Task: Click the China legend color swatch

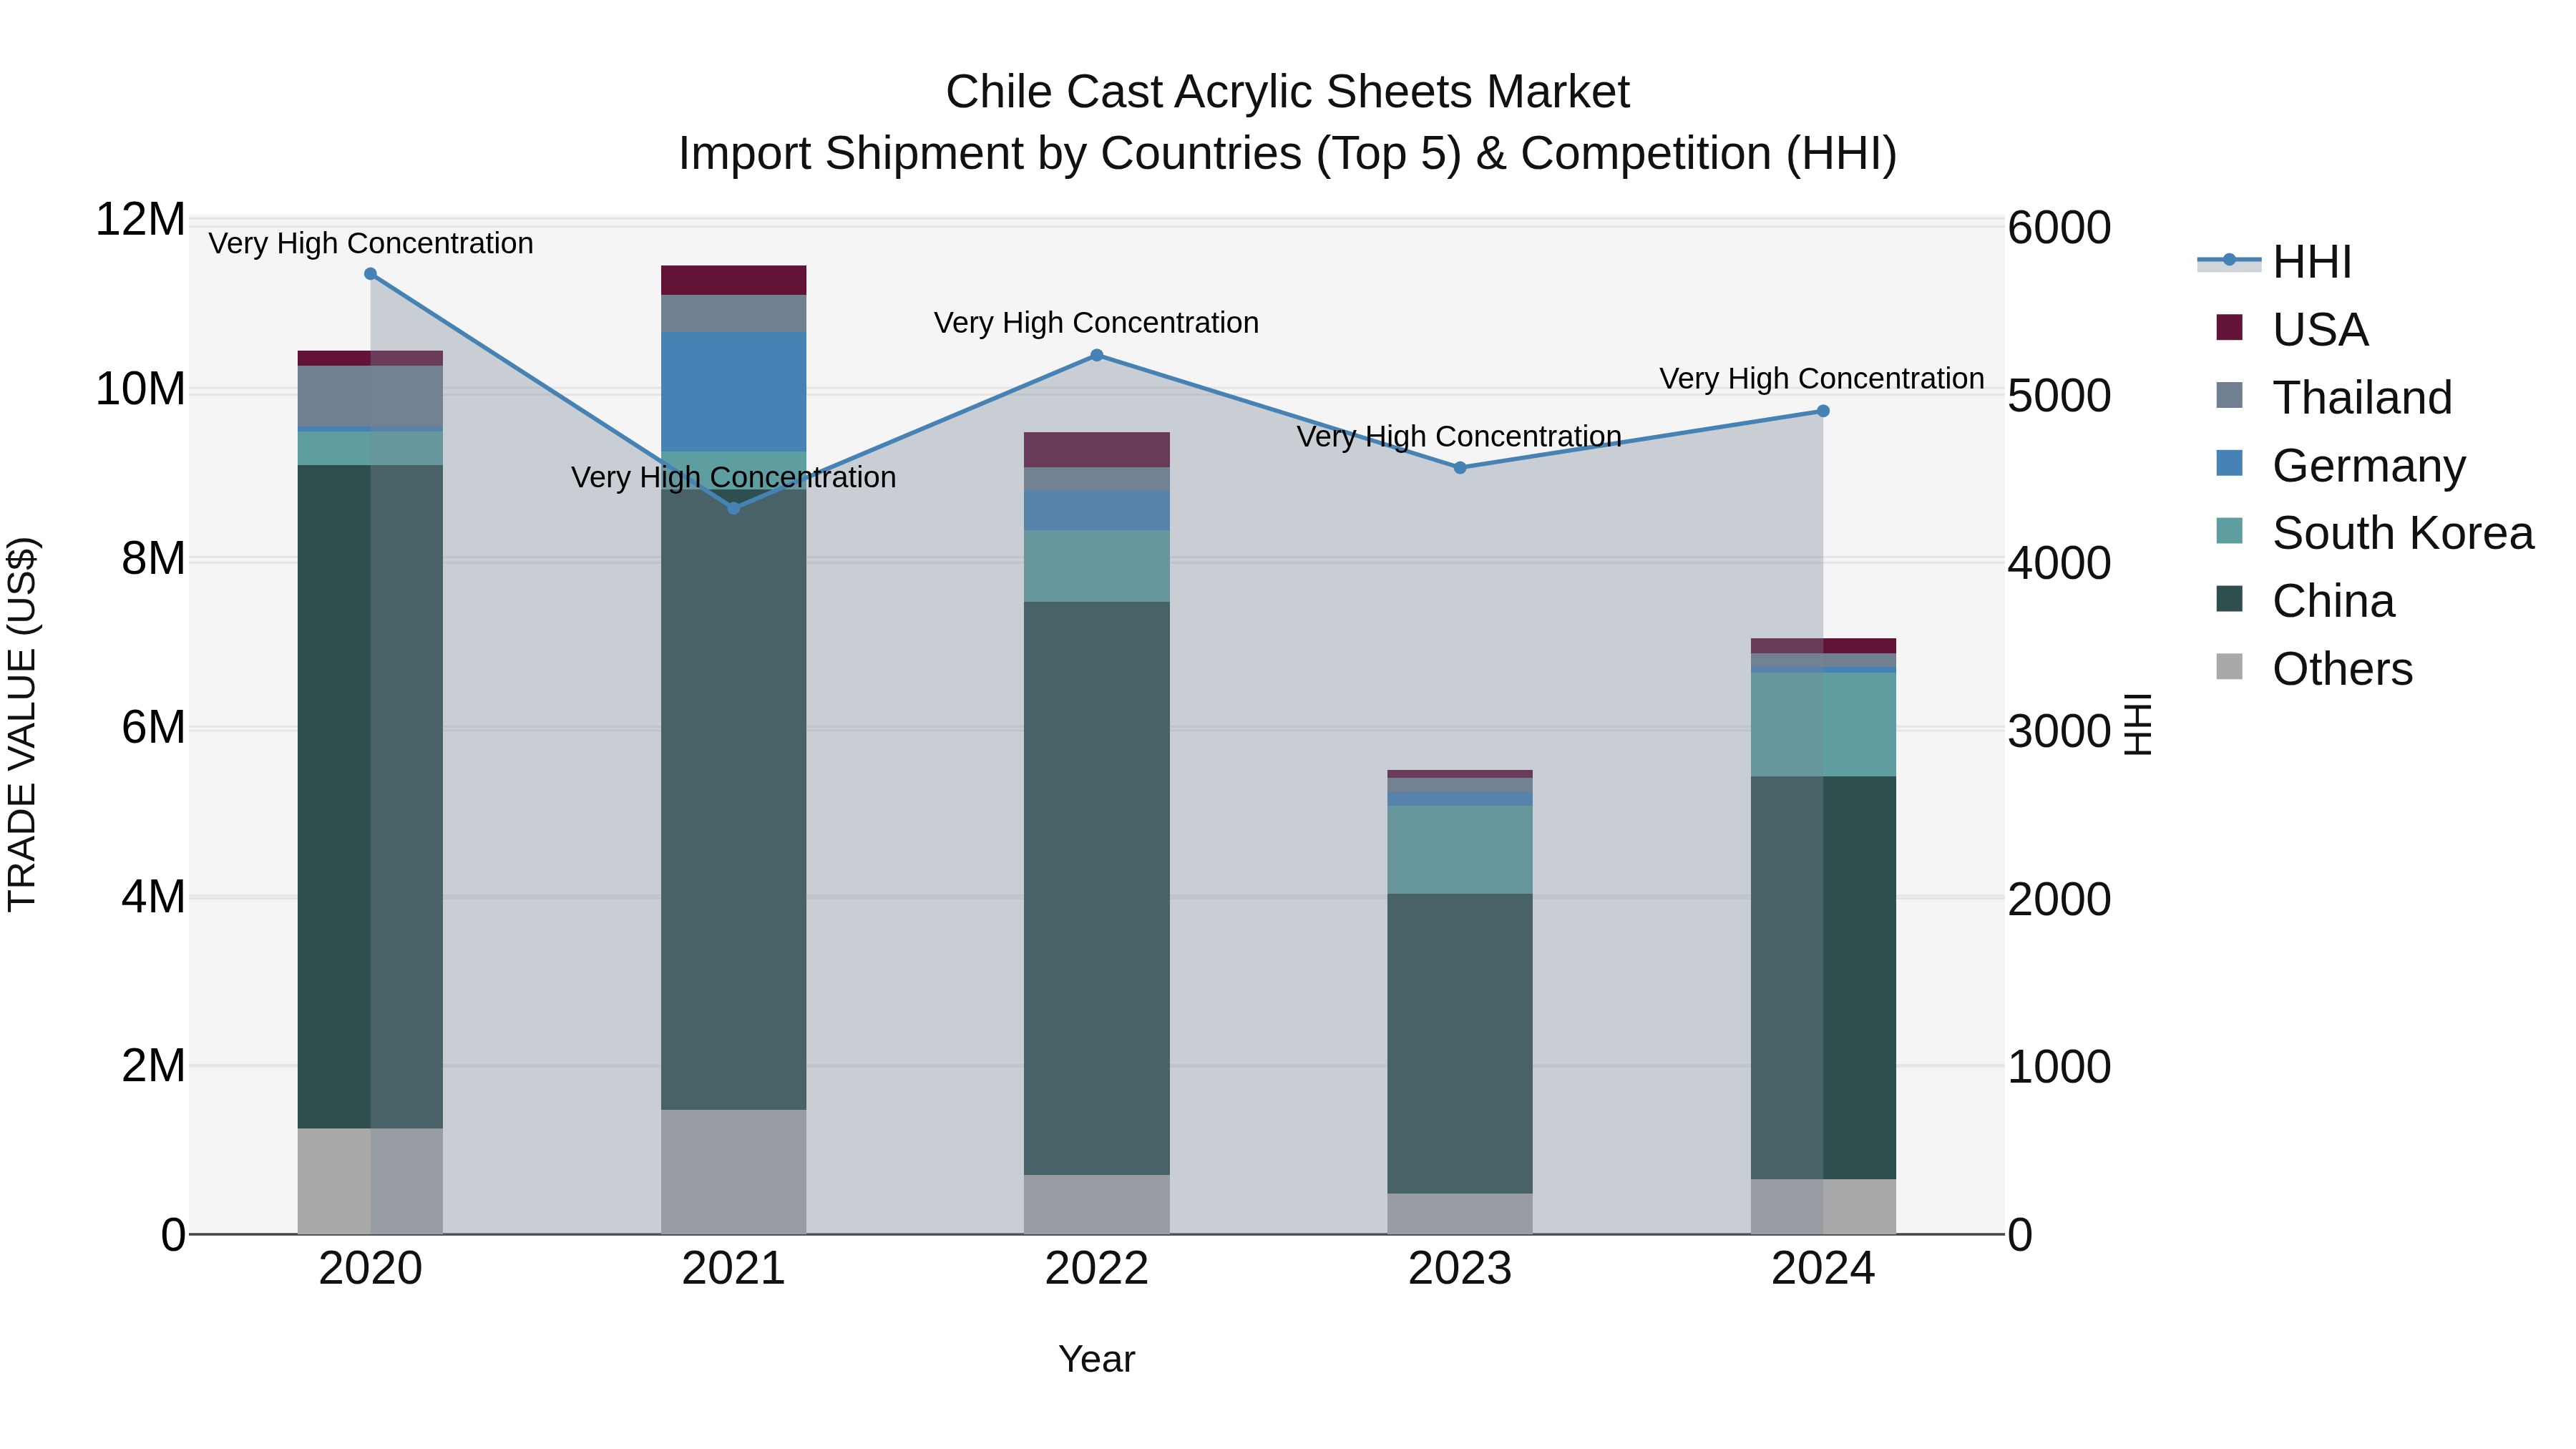Action: coord(2229,599)
